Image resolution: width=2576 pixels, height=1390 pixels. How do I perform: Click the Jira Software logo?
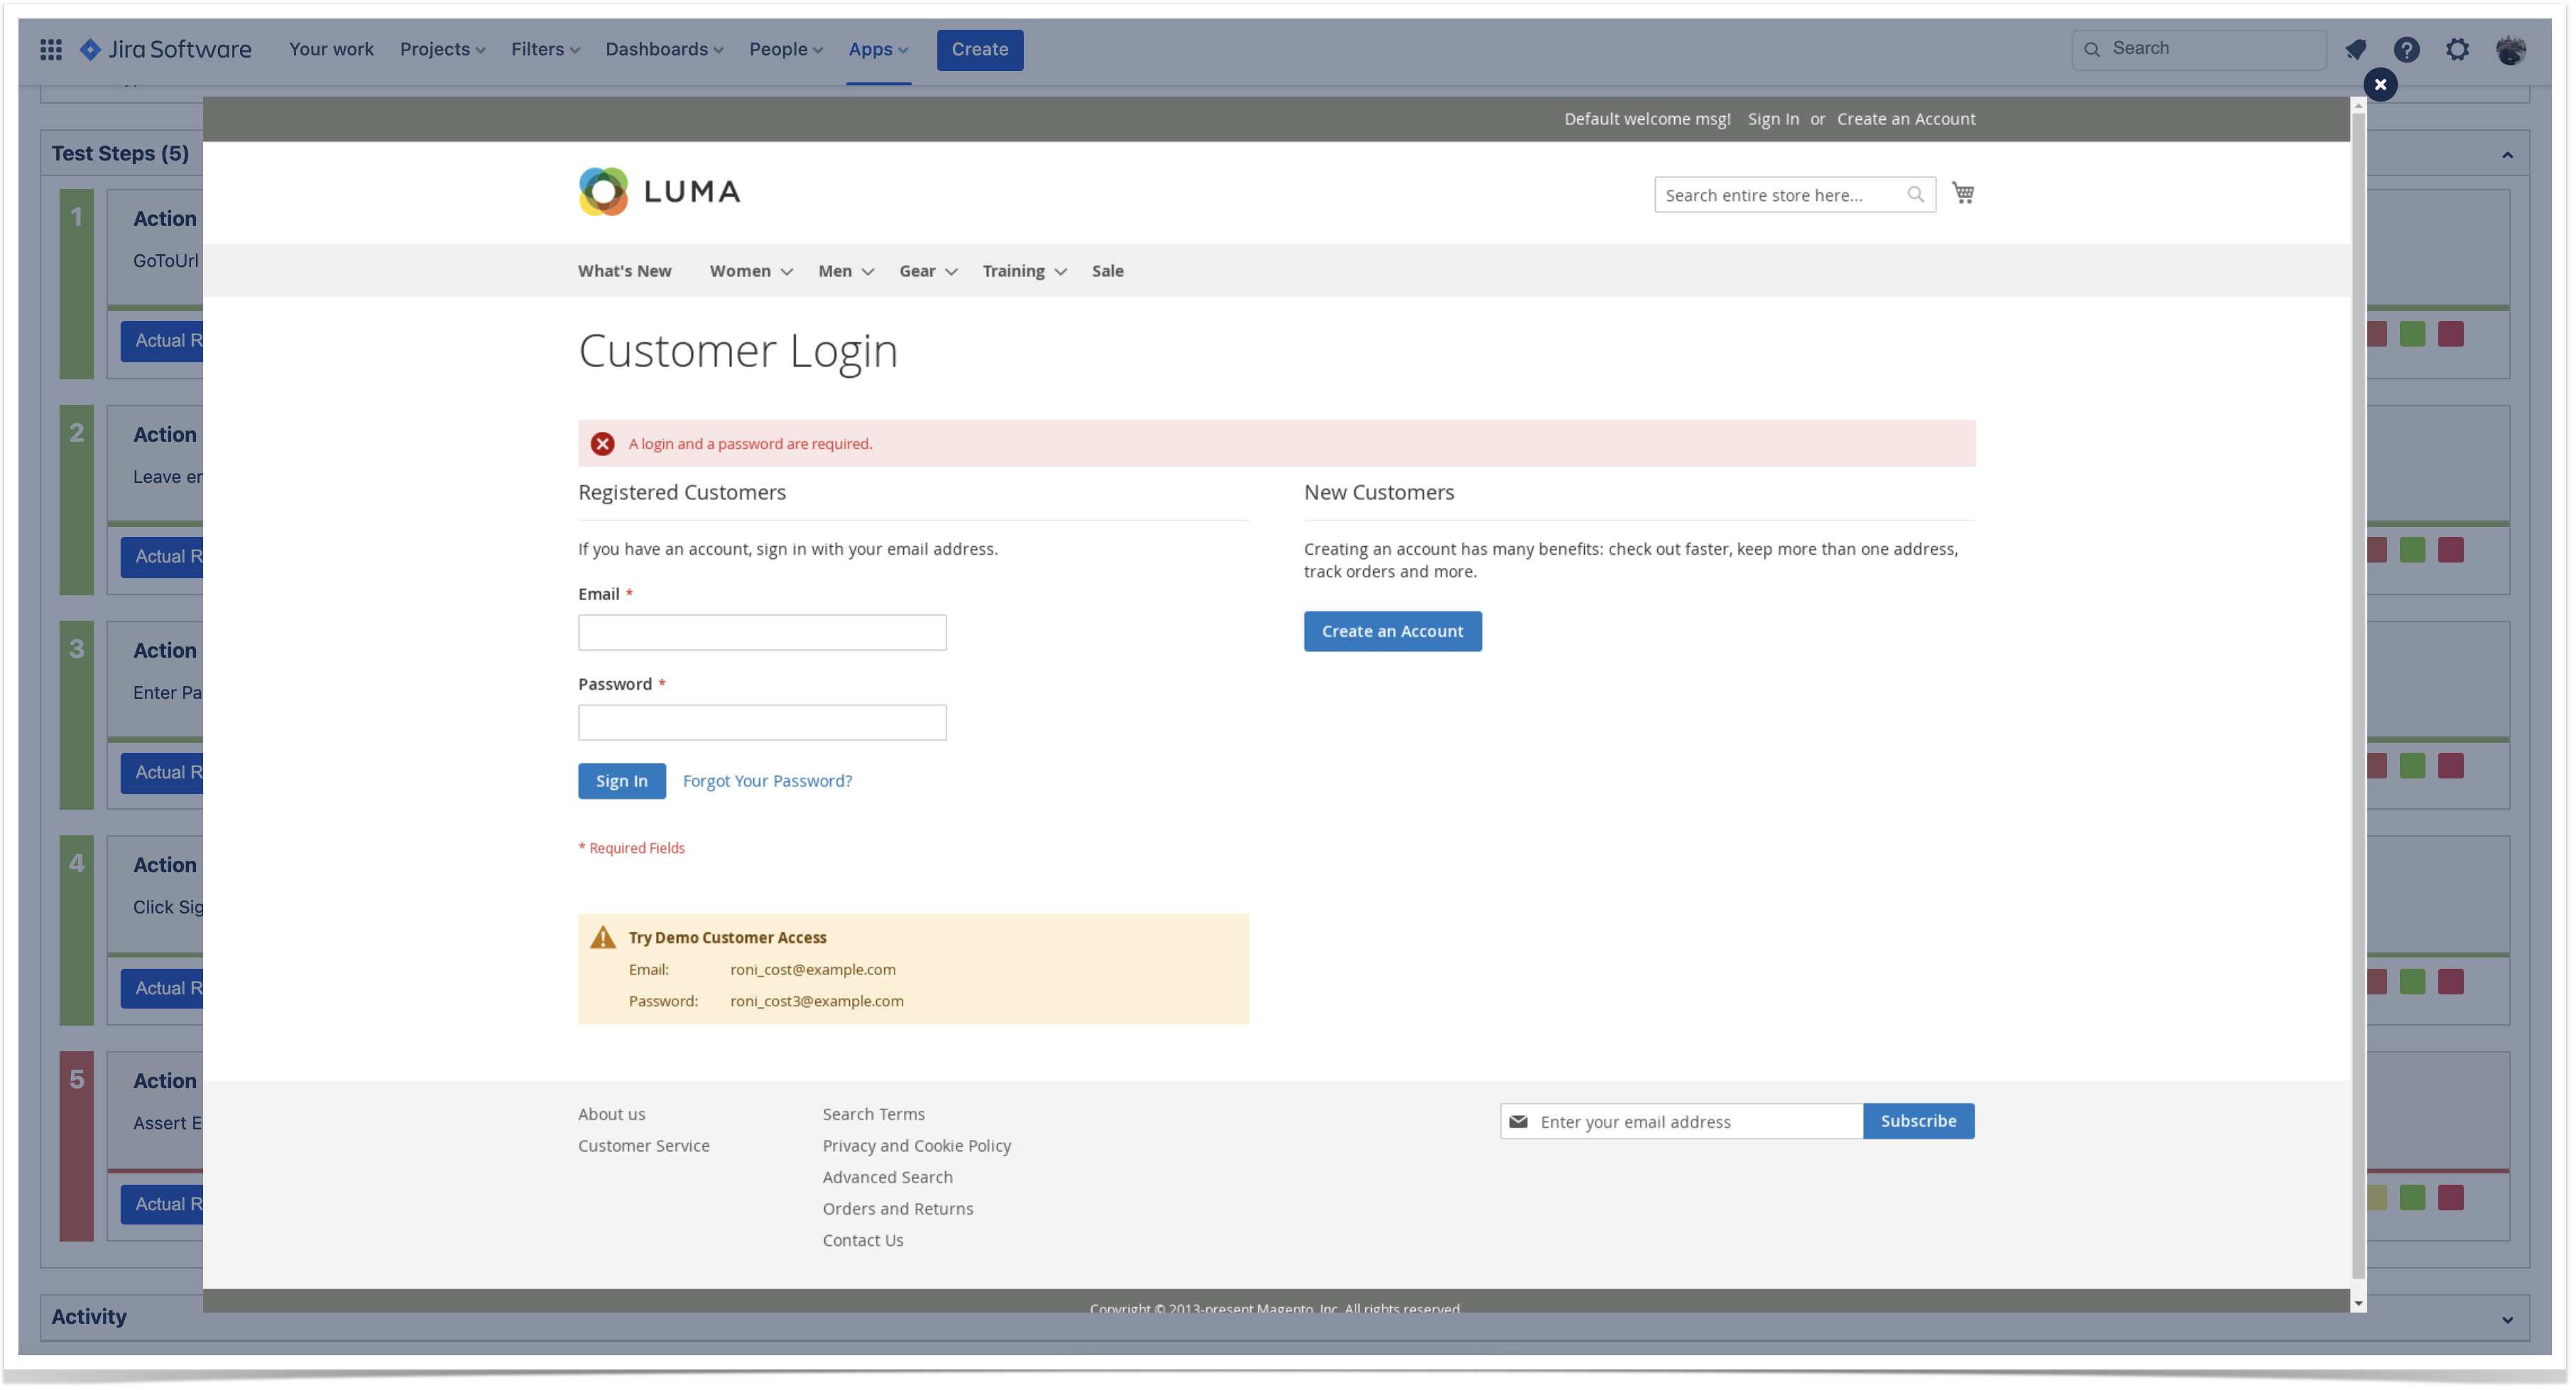click(166, 49)
